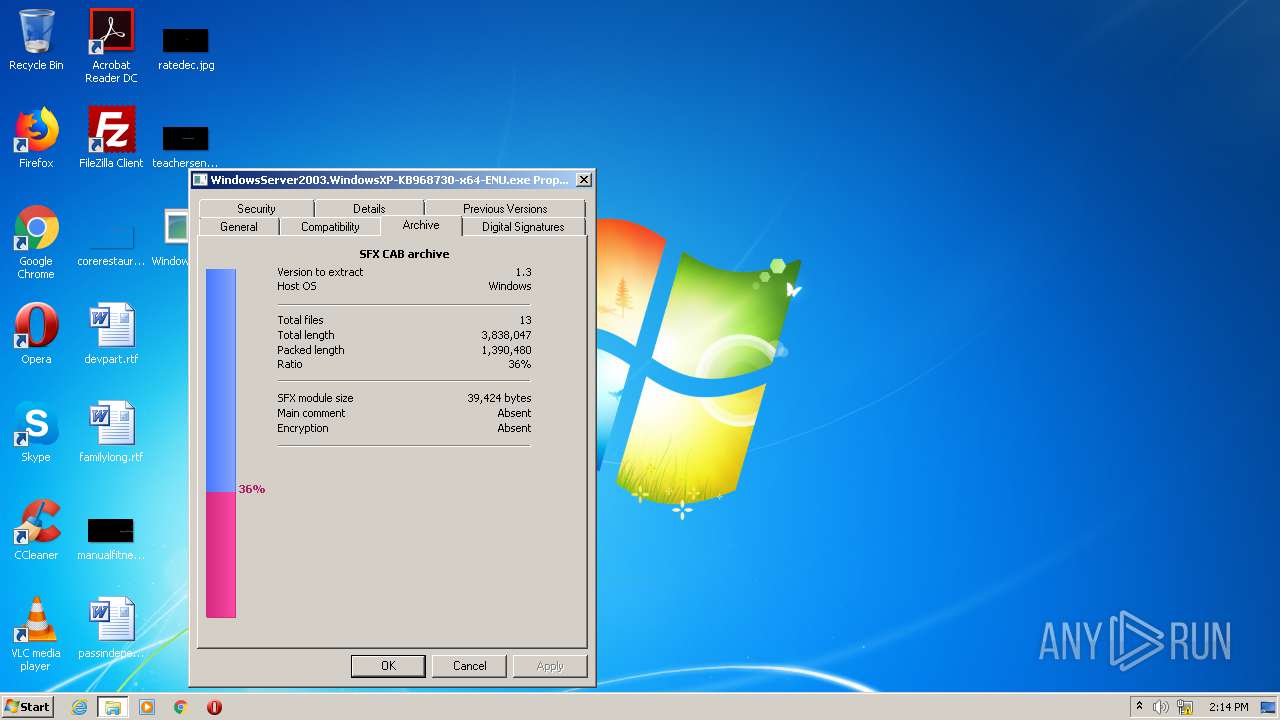Viewport: 1280px width, 720px height.
Task: Click the compression ratio bar
Action: pos(221,443)
